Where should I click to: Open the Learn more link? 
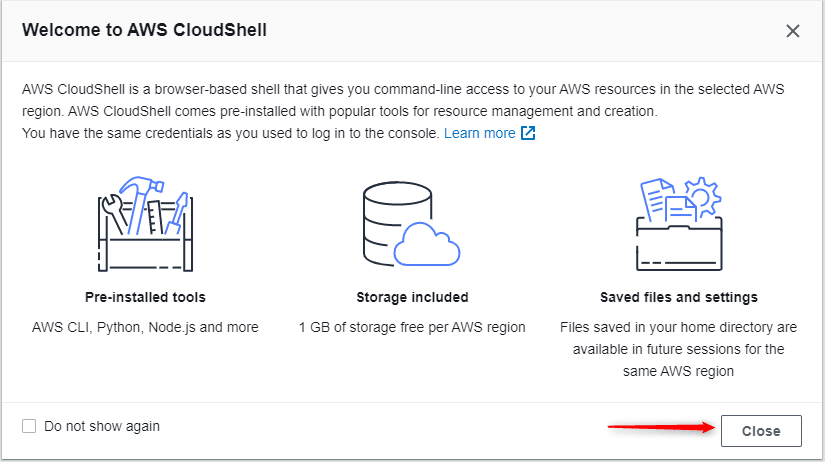(479, 133)
